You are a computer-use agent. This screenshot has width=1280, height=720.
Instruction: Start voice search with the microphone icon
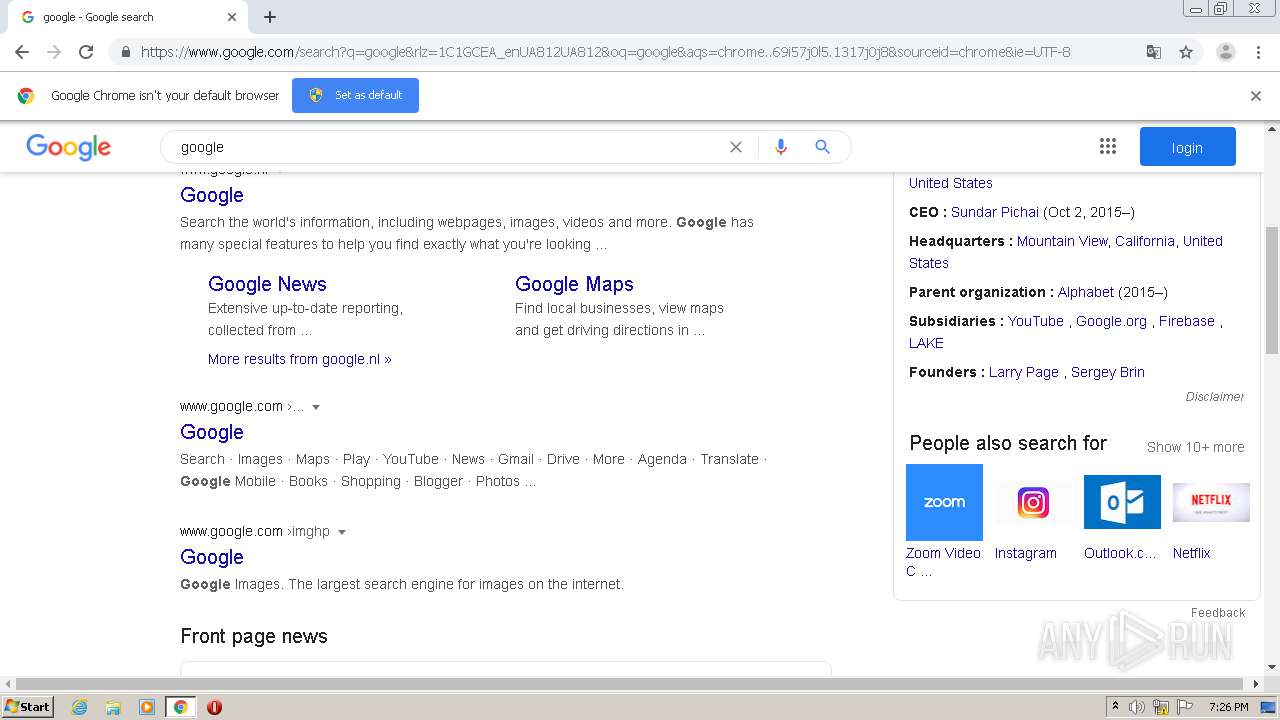(x=781, y=147)
